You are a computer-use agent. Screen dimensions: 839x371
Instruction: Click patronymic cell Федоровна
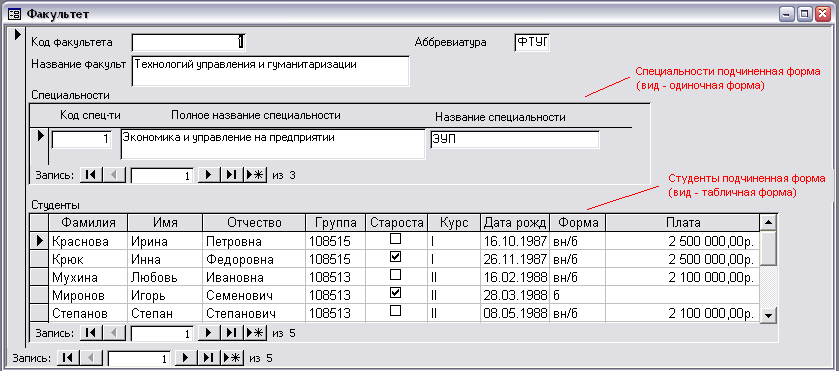(x=254, y=259)
